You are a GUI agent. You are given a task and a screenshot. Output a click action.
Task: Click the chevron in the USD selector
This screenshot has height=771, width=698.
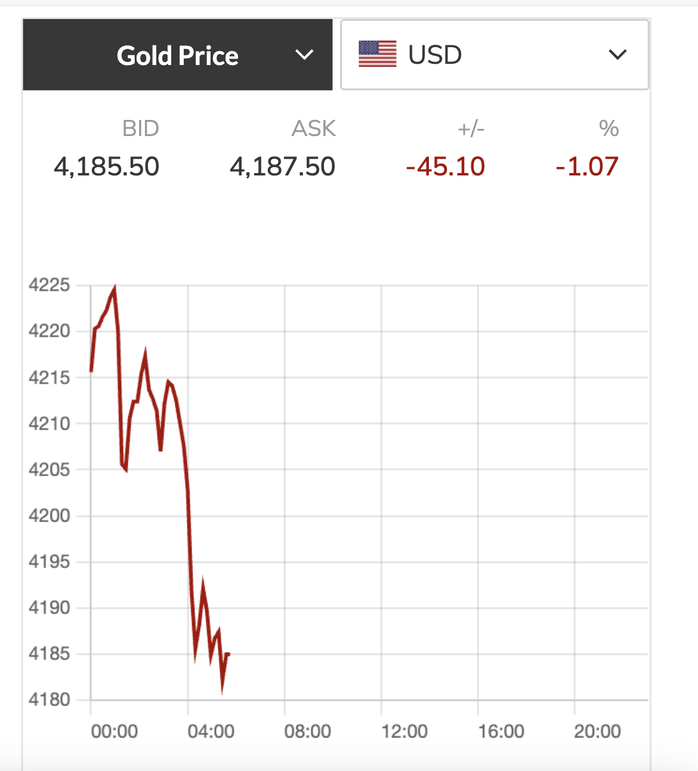(617, 54)
